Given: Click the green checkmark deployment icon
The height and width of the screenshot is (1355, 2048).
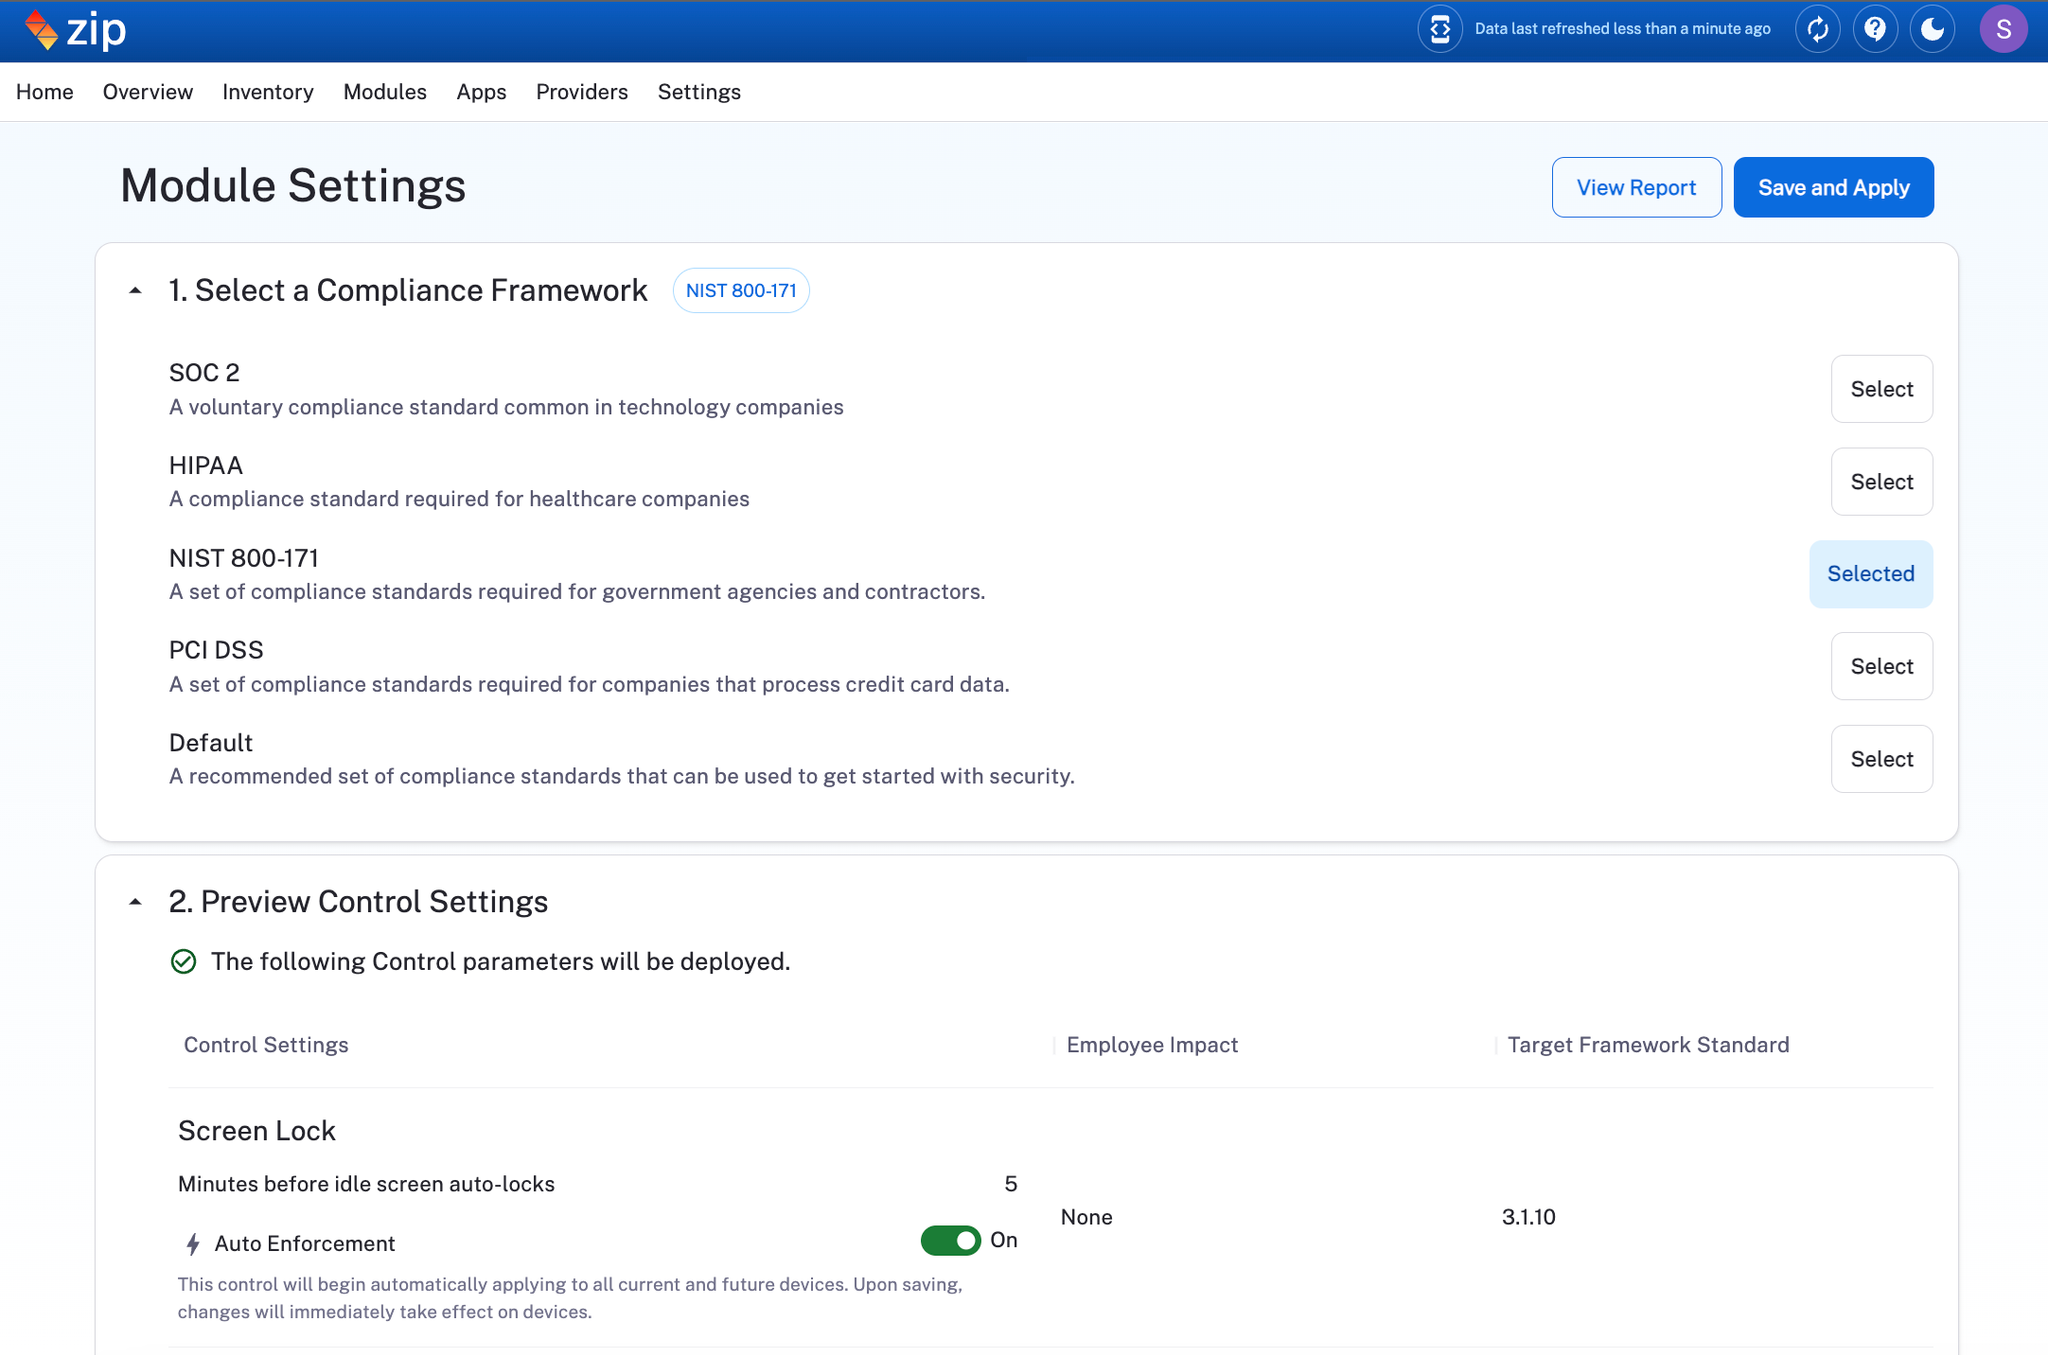Looking at the screenshot, I should [183, 962].
